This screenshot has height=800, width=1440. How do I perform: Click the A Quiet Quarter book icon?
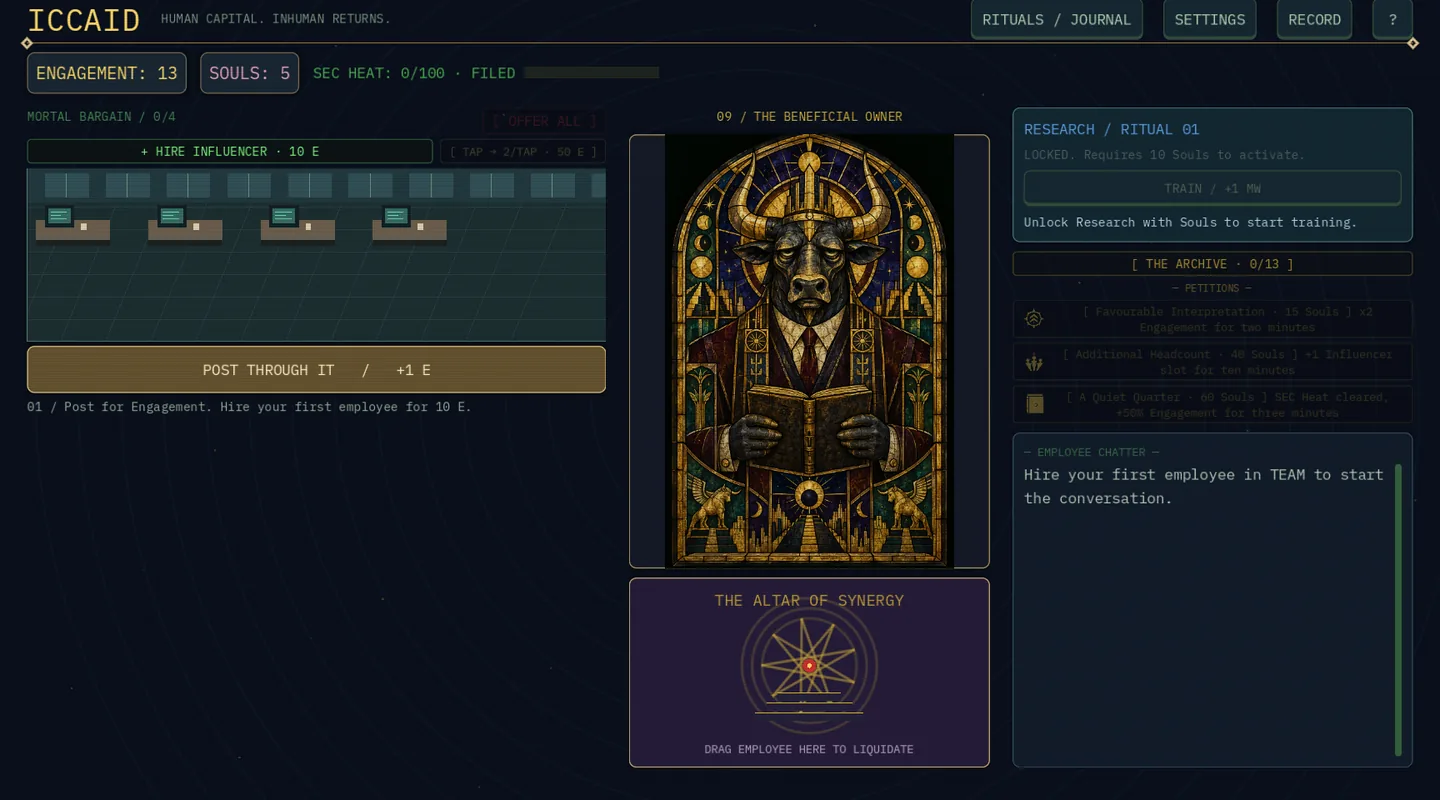pyautogui.click(x=1034, y=404)
